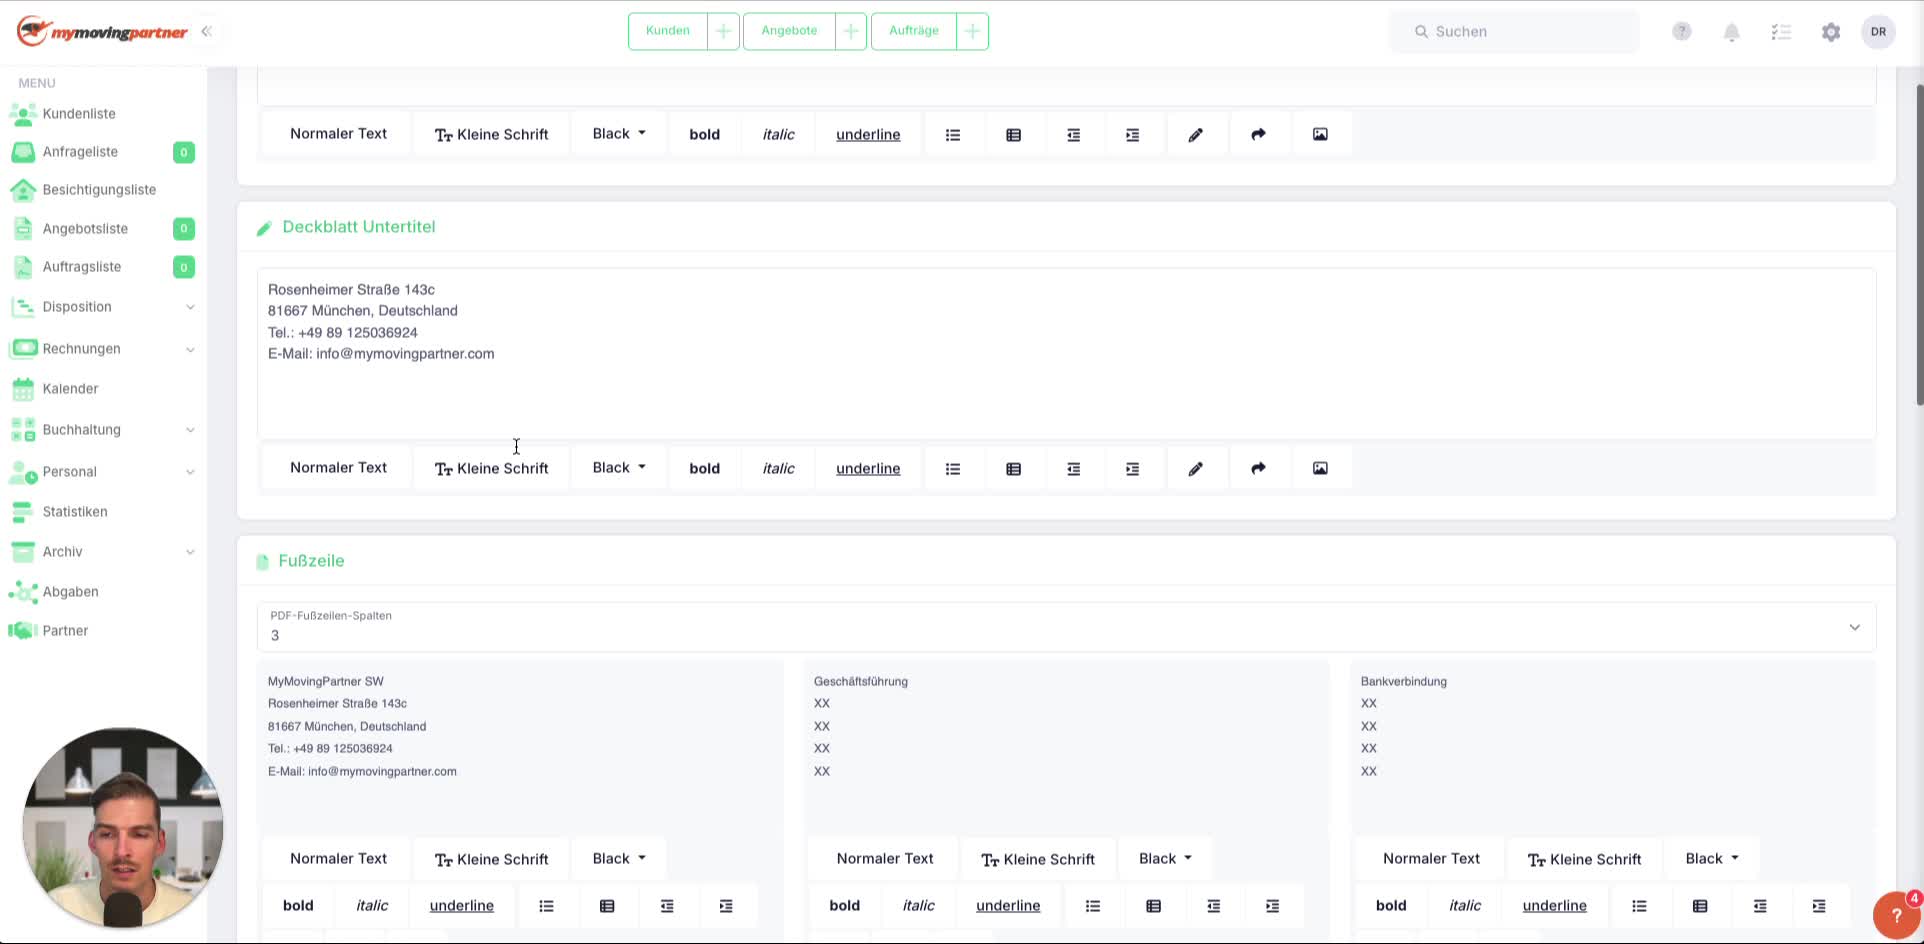
Task: Apply bold in Deckblatt Untertitel toolbar
Action: (705, 468)
